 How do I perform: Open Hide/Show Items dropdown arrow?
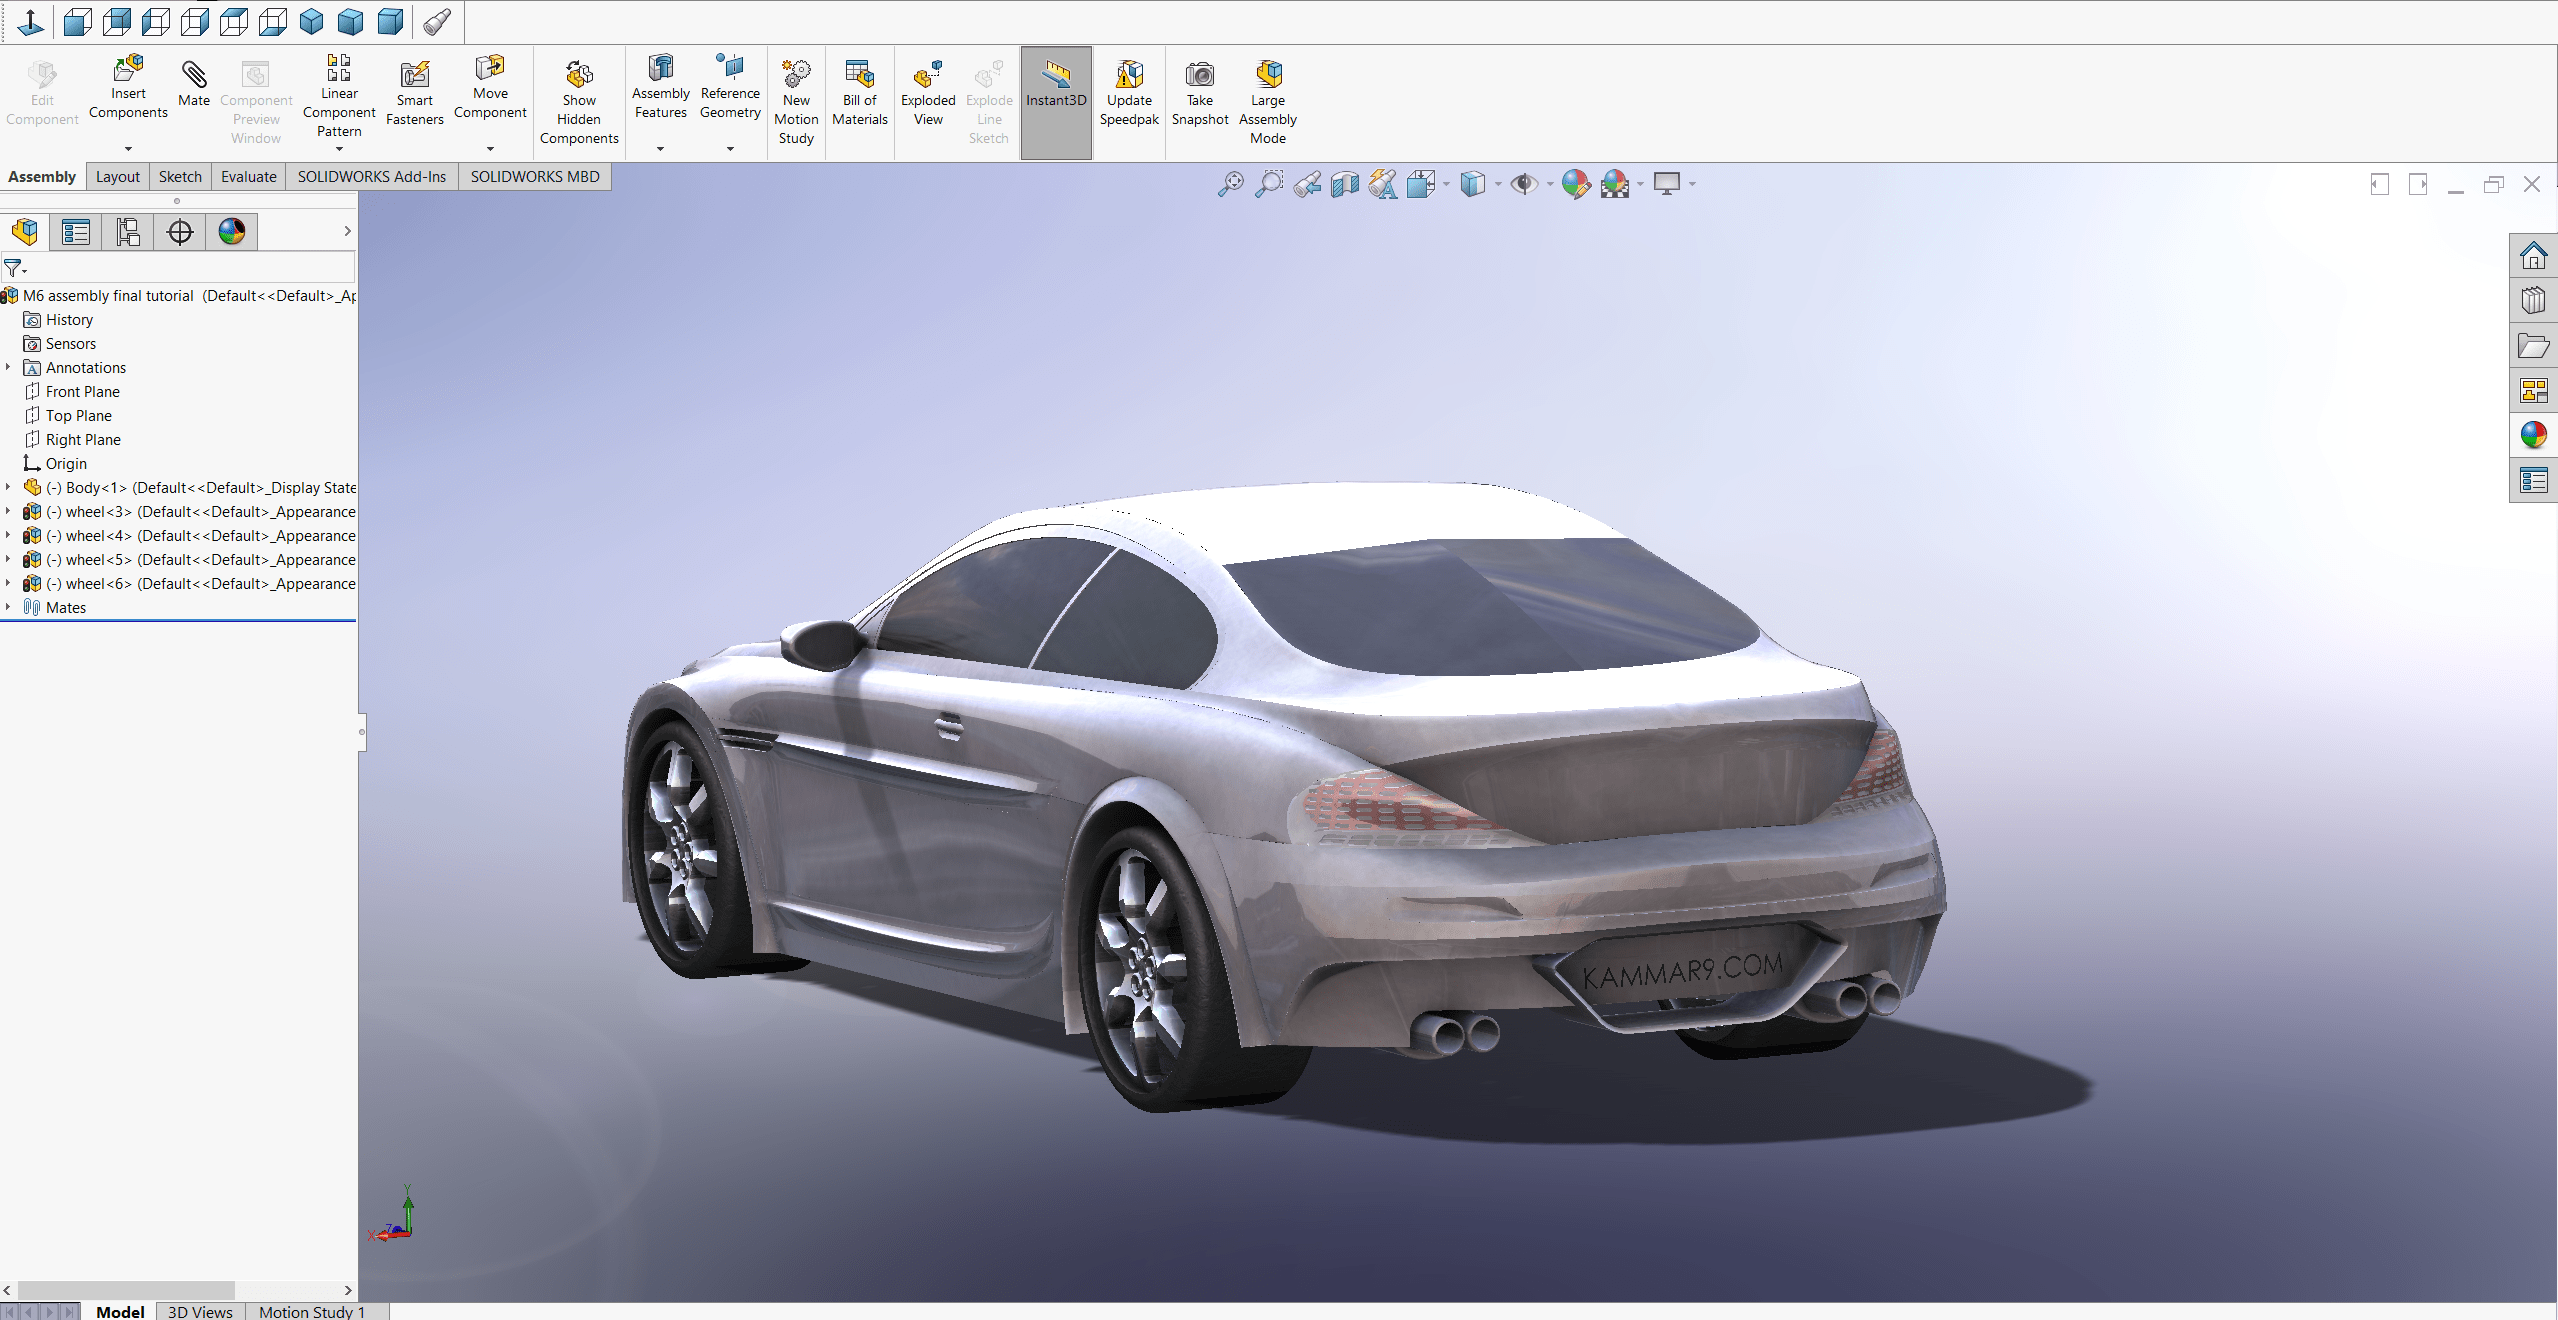tap(1550, 184)
